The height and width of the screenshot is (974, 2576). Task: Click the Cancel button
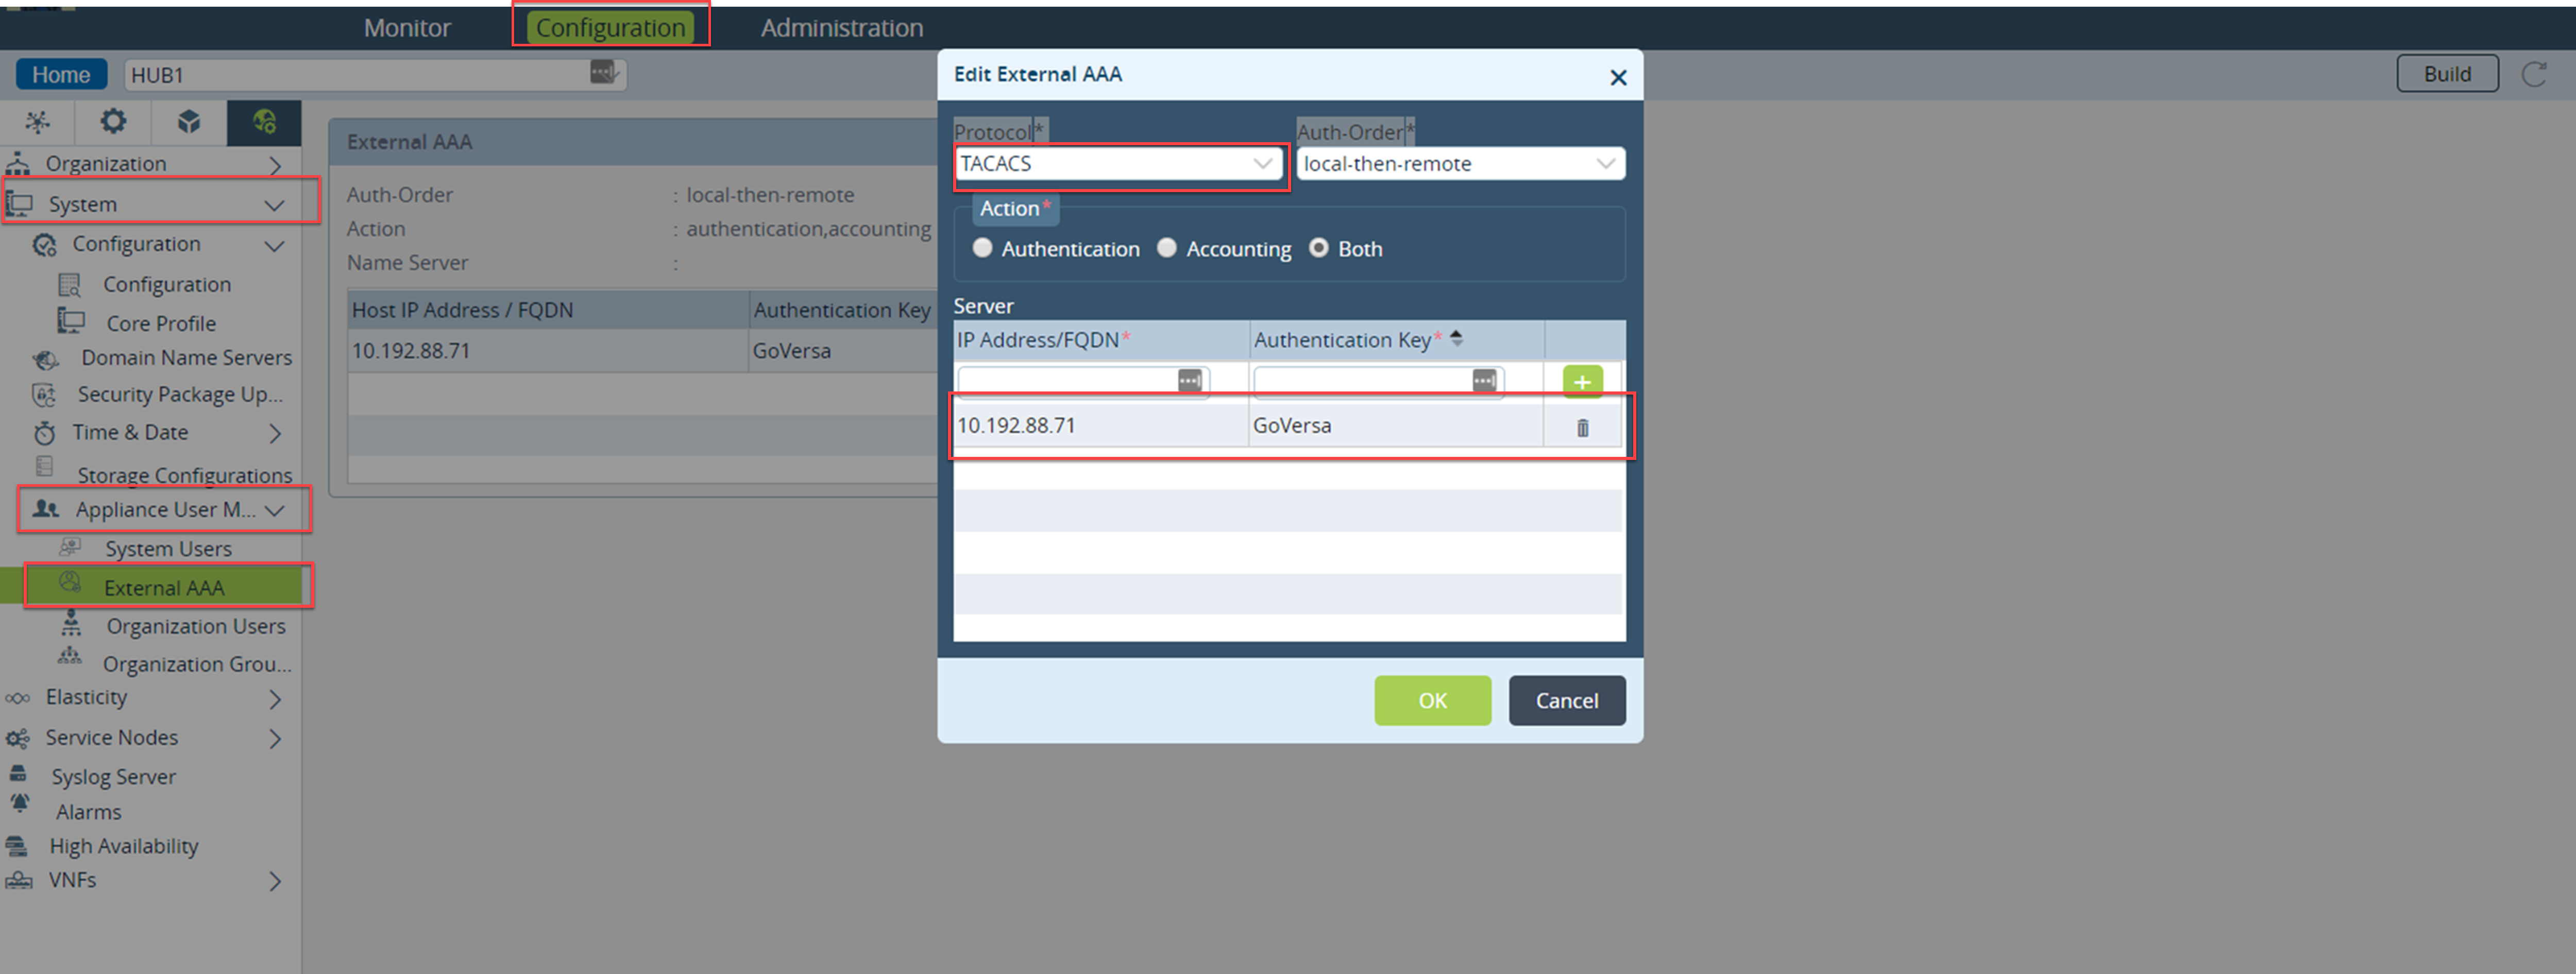pos(1566,700)
